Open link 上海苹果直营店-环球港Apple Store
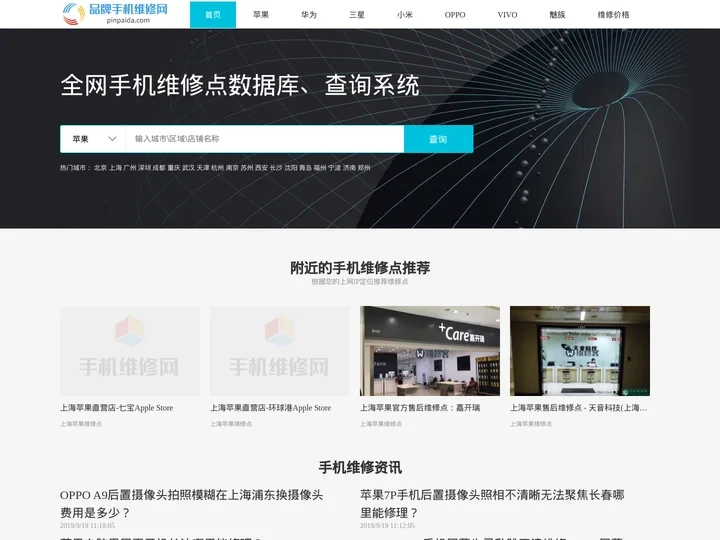This screenshot has height=540, width=720. click(x=270, y=408)
